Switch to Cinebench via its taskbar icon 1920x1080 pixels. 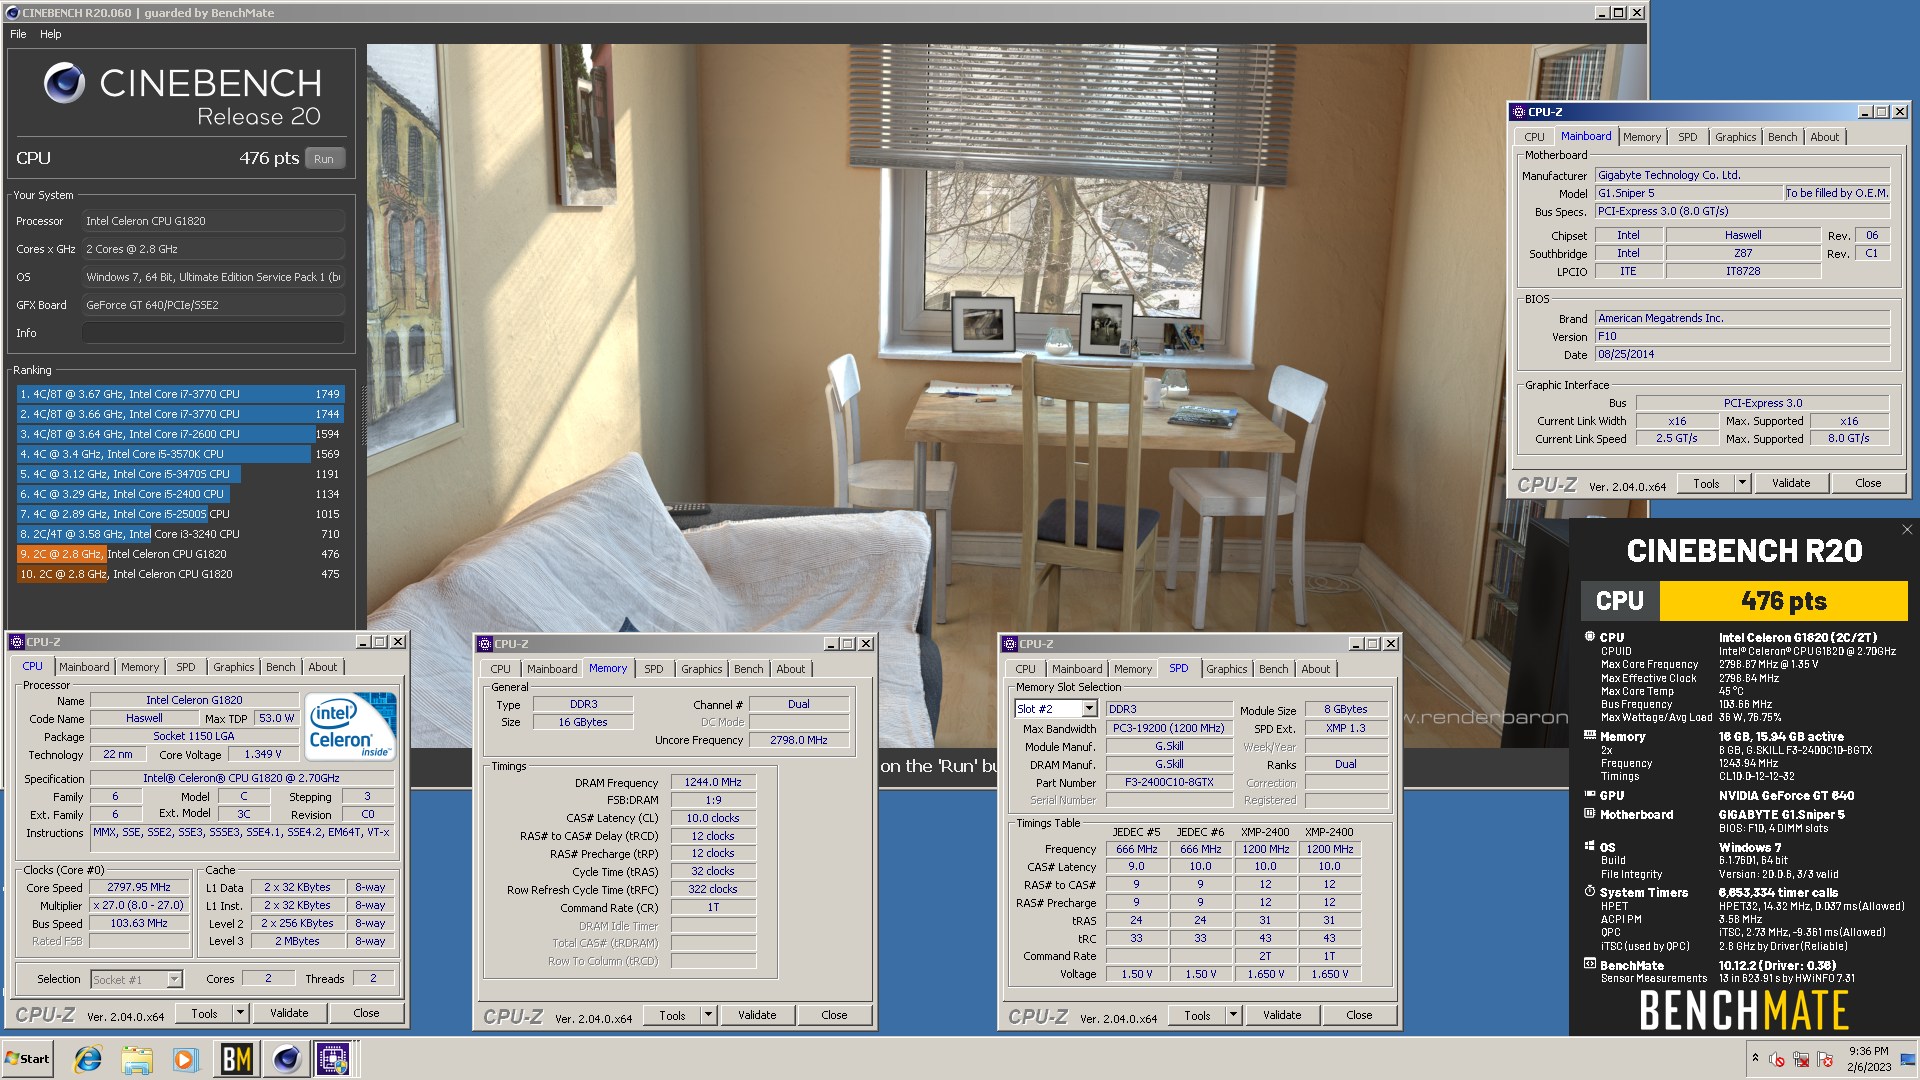286,1058
